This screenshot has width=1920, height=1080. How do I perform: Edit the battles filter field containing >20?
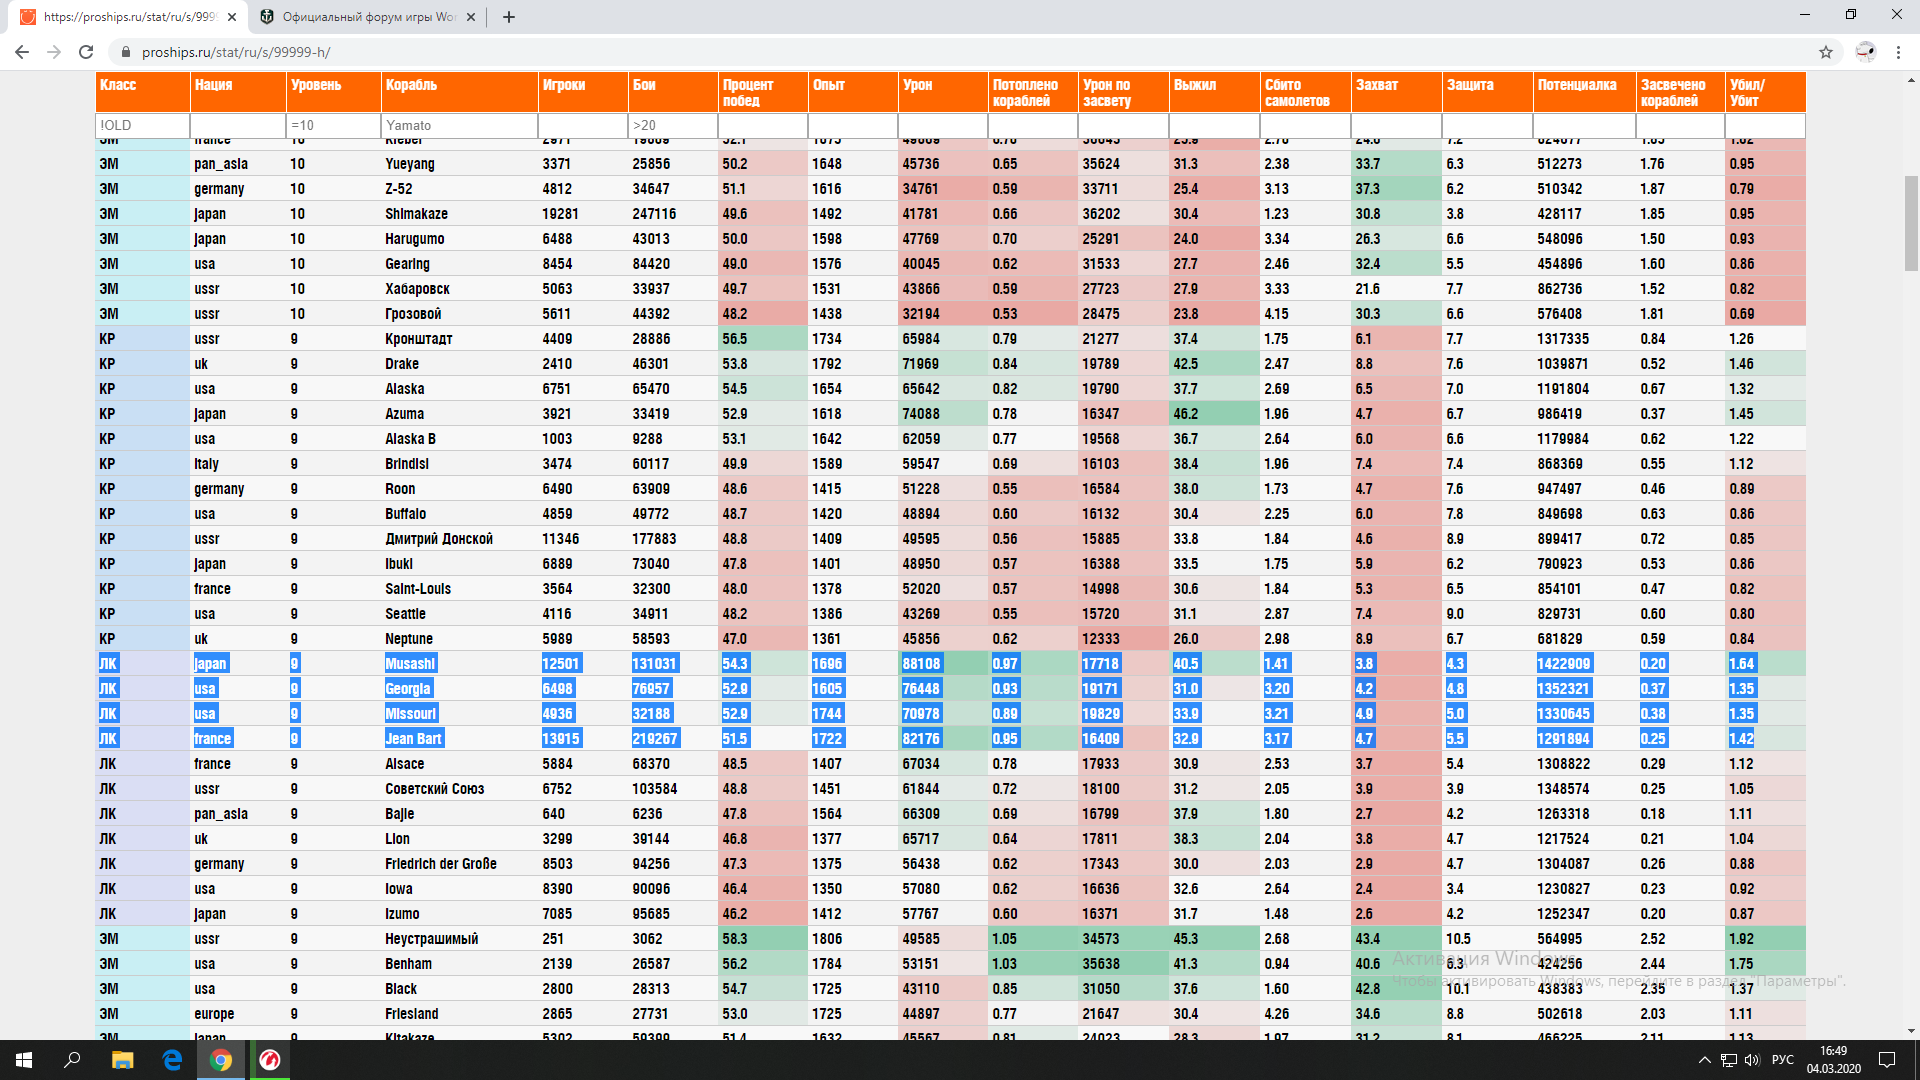coord(673,125)
